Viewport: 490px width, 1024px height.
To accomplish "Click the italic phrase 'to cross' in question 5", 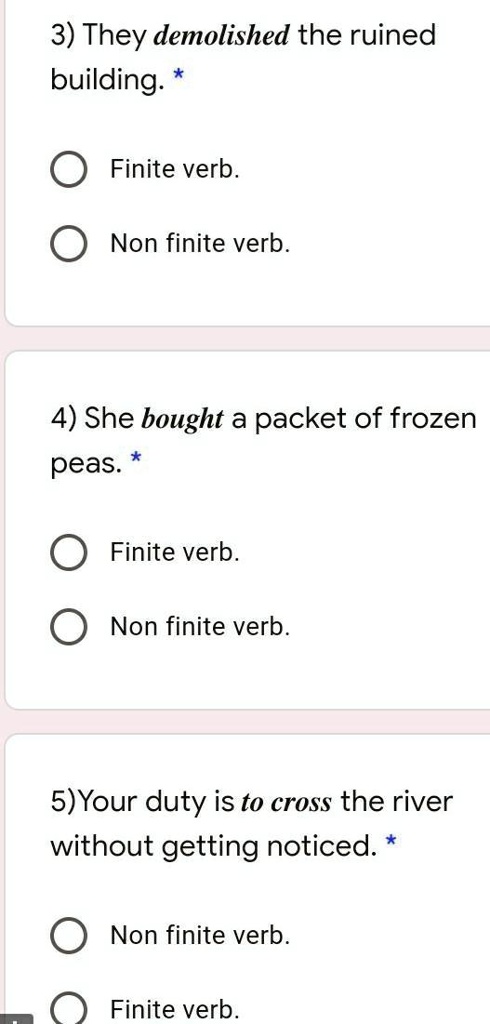I will (x=286, y=802).
